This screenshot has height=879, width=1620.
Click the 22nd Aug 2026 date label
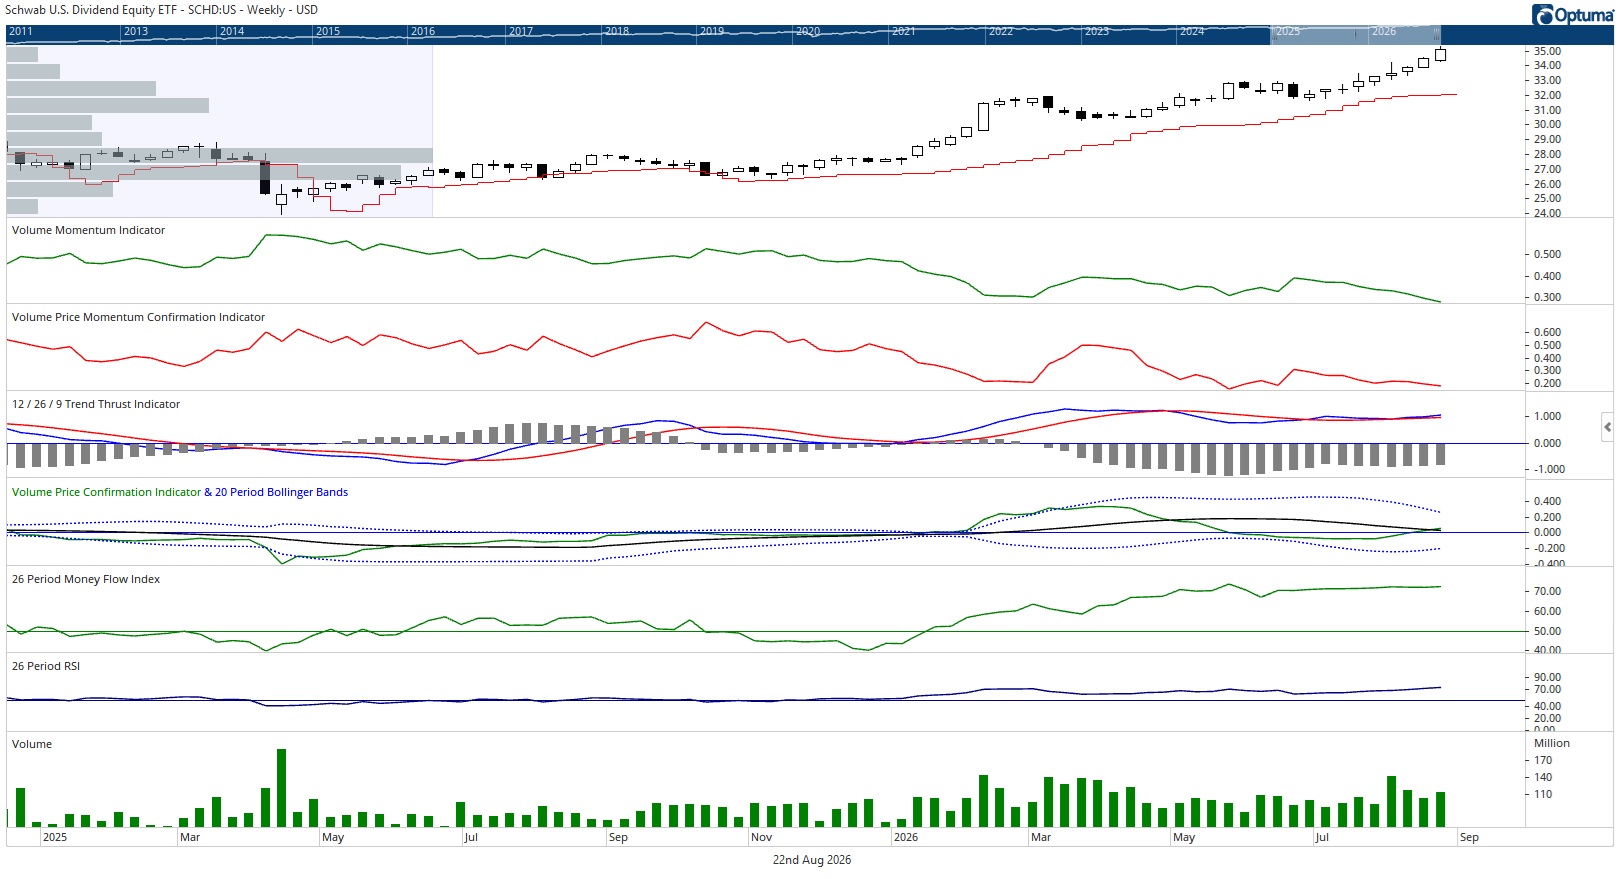(812, 860)
